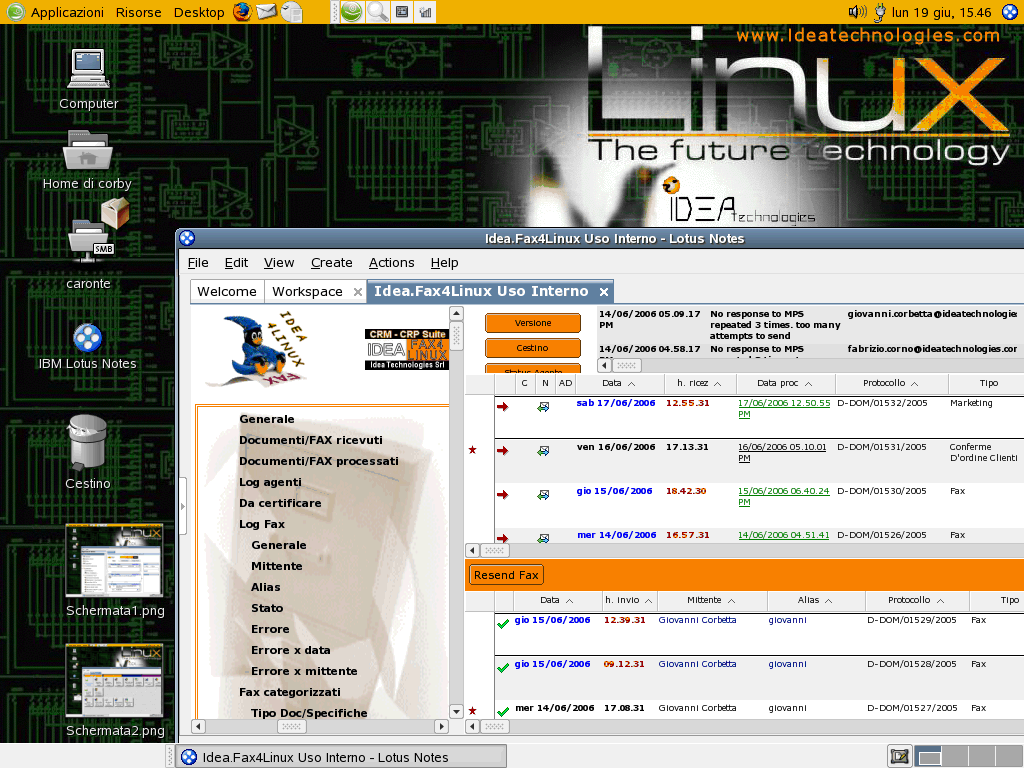Viewport: 1024px width, 768px height.
Task: Sort received faxes by Data column
Action: click(x=618, y=383)
